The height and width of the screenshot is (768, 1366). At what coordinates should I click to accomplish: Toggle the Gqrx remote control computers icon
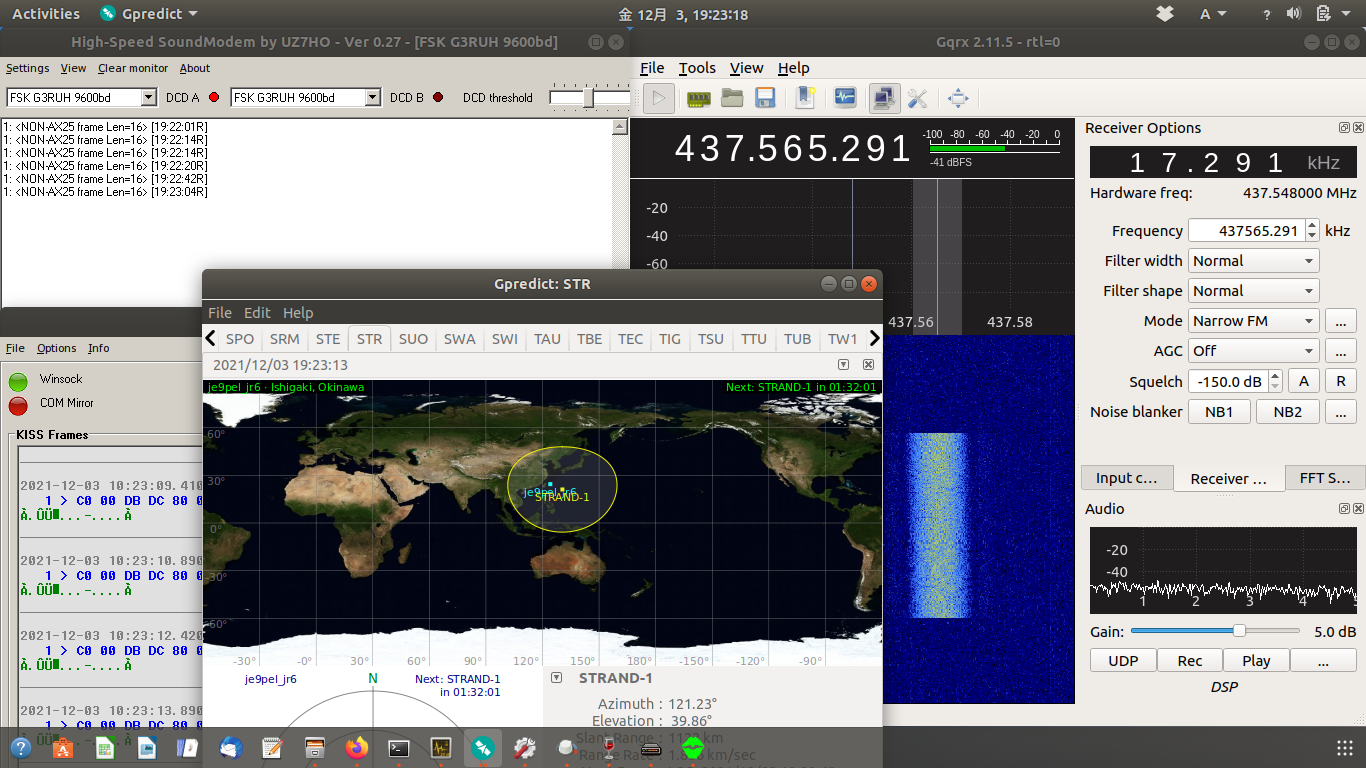click(884, 98)
